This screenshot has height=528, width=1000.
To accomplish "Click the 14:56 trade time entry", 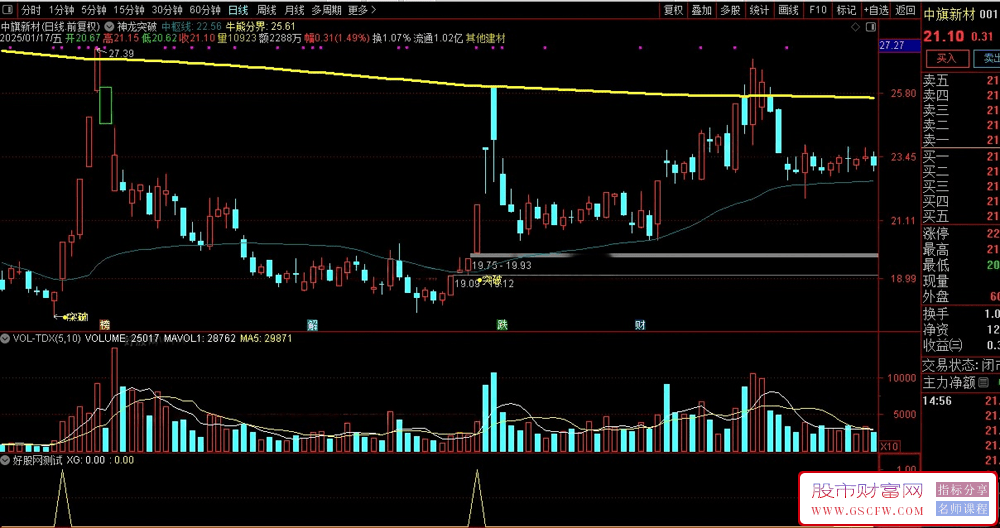I will (938, 400).
